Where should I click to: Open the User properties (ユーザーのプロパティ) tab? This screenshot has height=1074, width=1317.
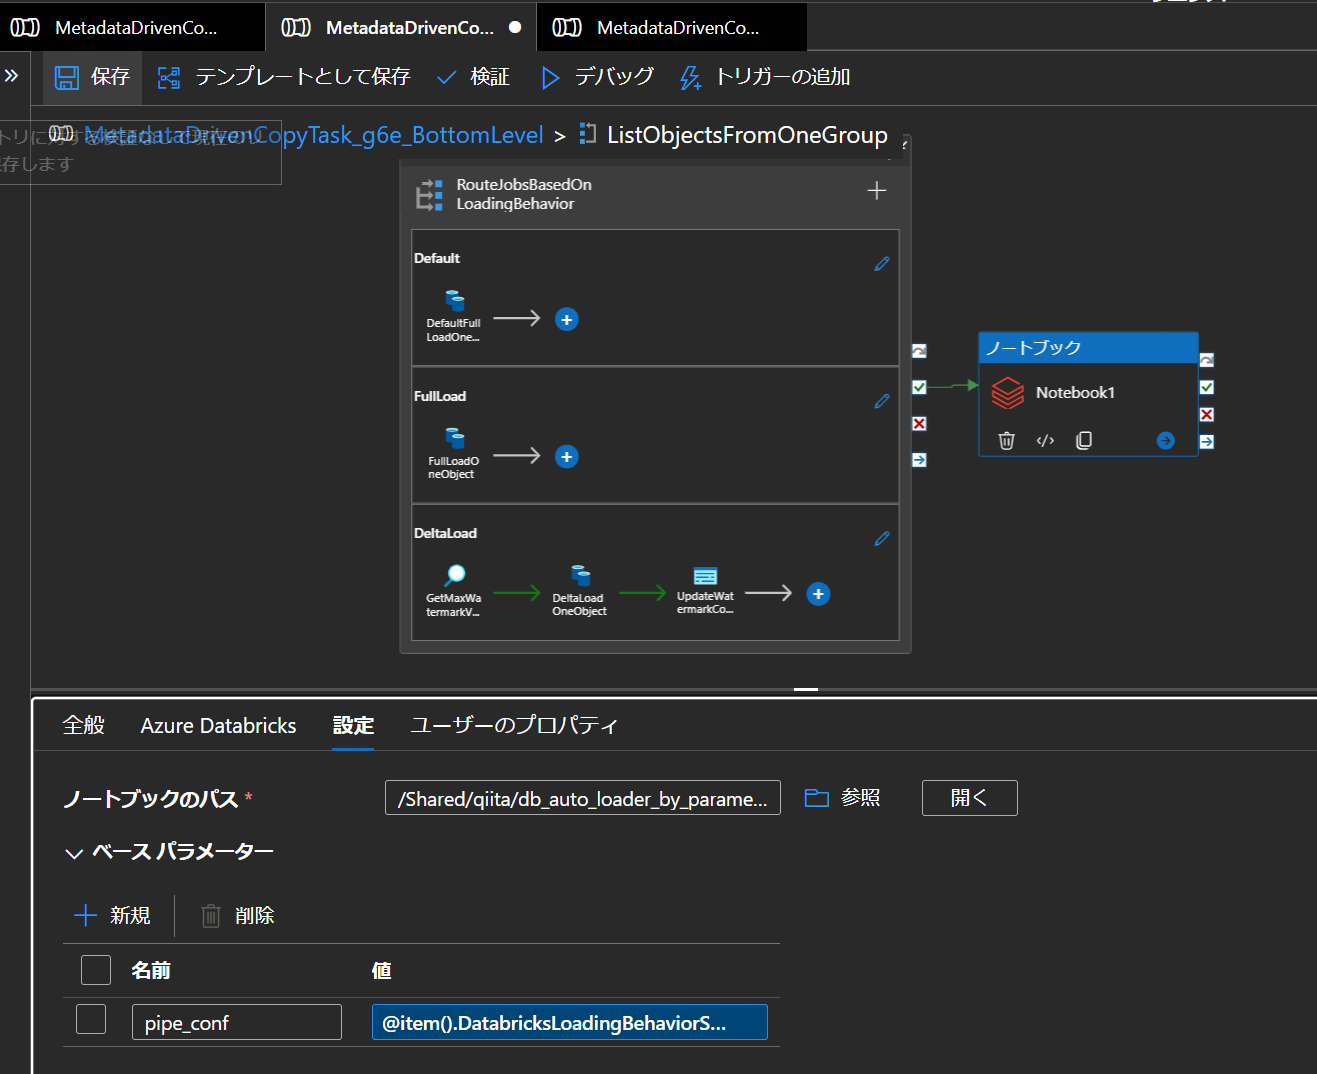click(x=514, y=725)
